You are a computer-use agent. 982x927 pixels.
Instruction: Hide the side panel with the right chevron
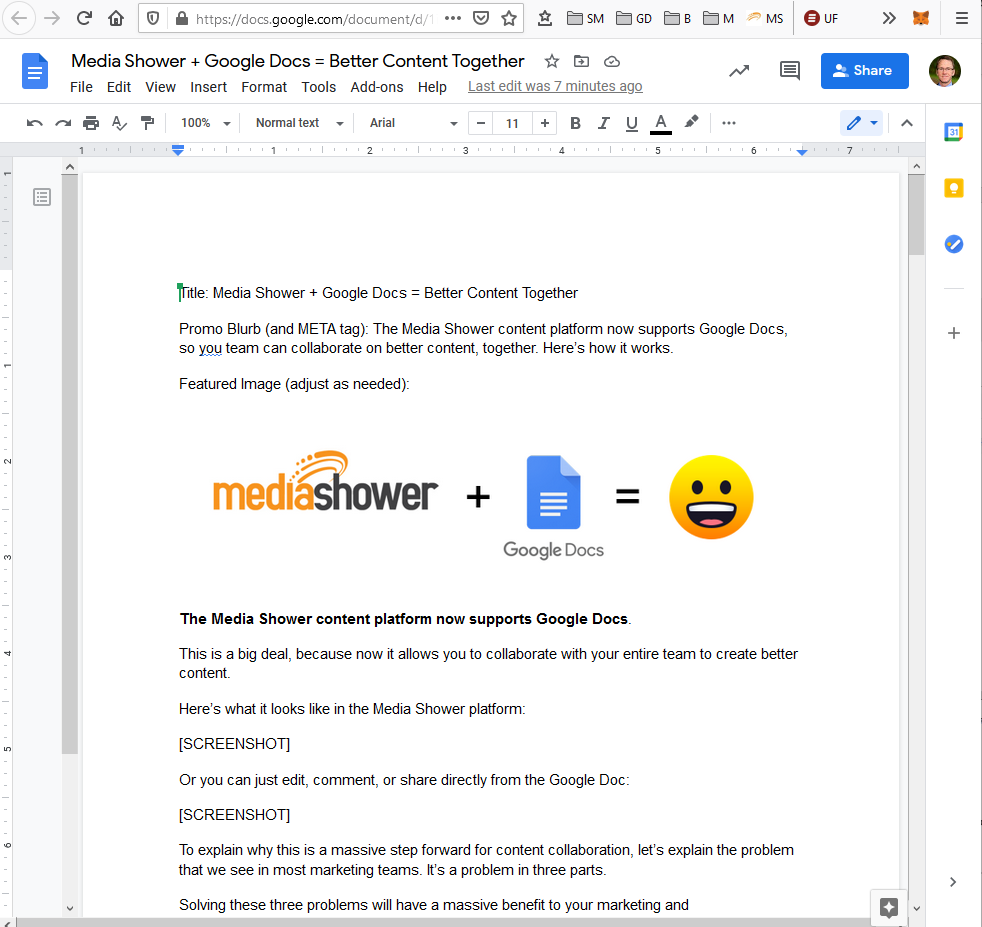pos(953,882)
